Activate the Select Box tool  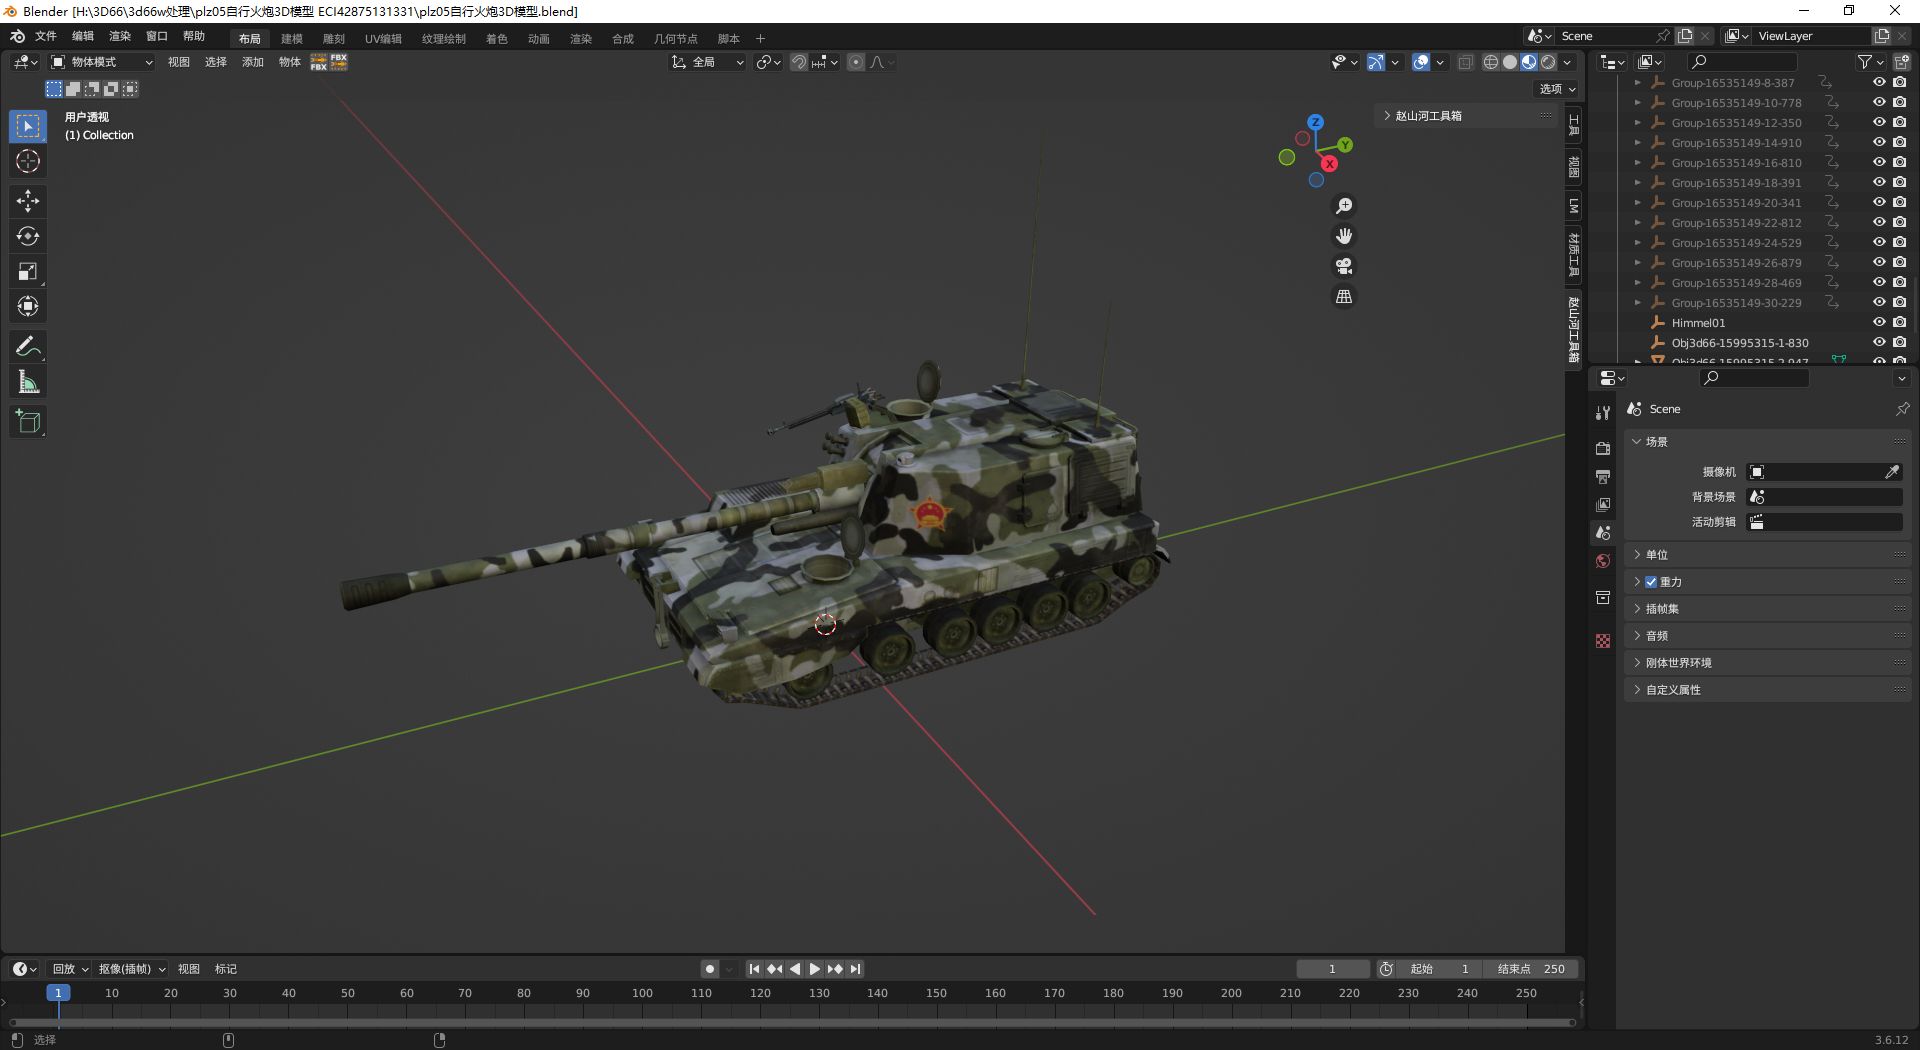(x=28, y=126)
